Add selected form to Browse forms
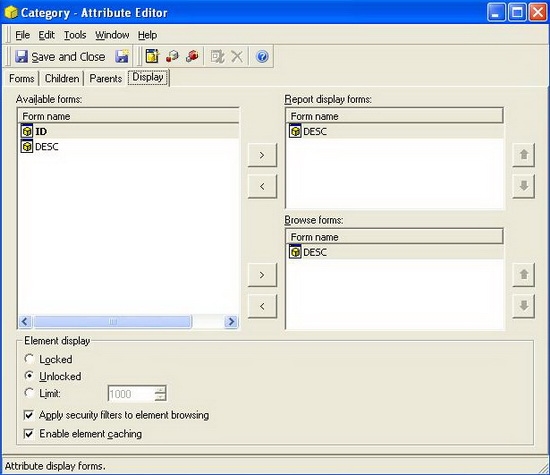Screen dimensions: 550x475 tap(262, 275)
